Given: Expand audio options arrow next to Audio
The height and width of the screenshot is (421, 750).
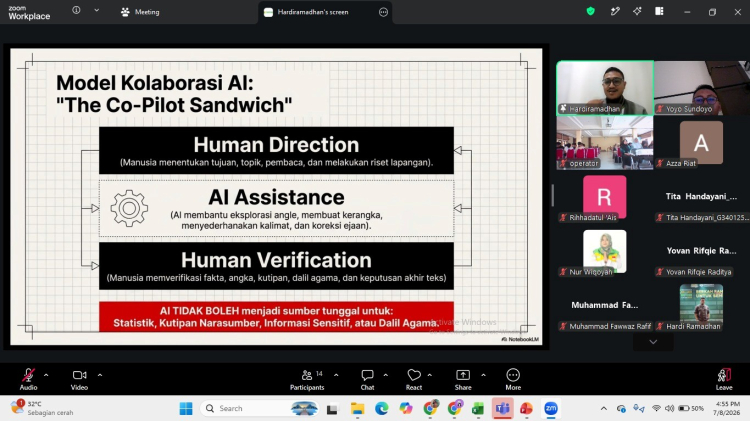Looking at the screenshot, I should pyautogui.click(x=46, y=375).
